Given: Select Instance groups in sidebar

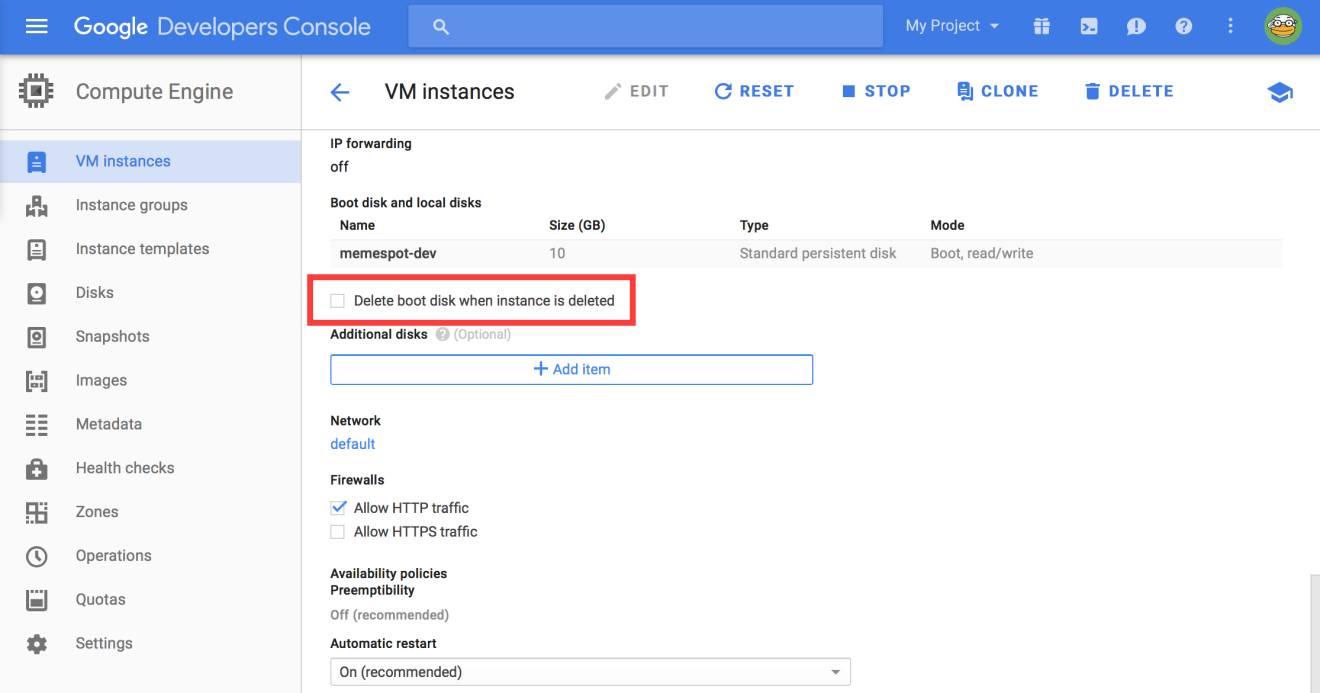Looking at the screenshot, I should click(132, 205).
